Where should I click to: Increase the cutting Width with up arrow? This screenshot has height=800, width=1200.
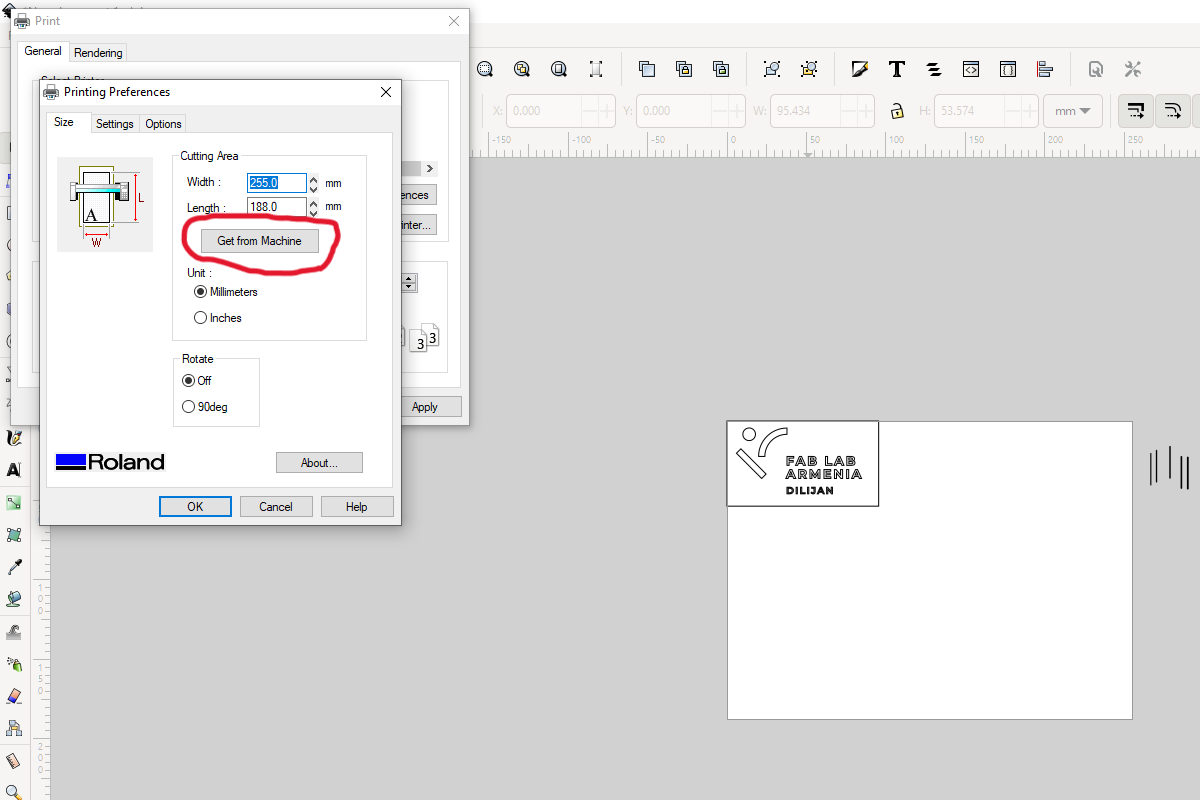(x=314, y=179)
